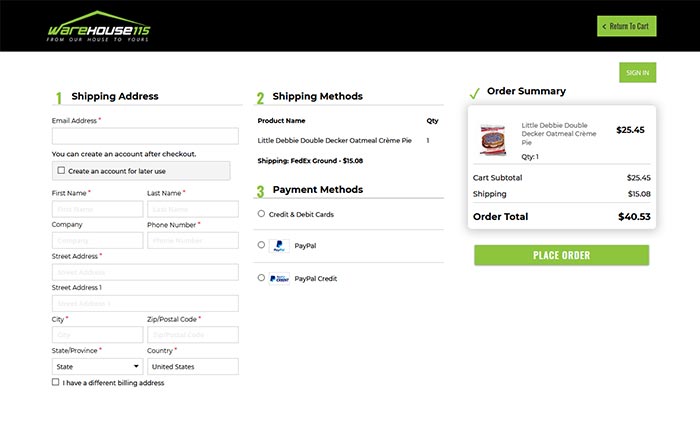Click the Qty: 1 text in Order Summary
The image size is (700, 435).
pyautogui.click(x=530, y=157)
